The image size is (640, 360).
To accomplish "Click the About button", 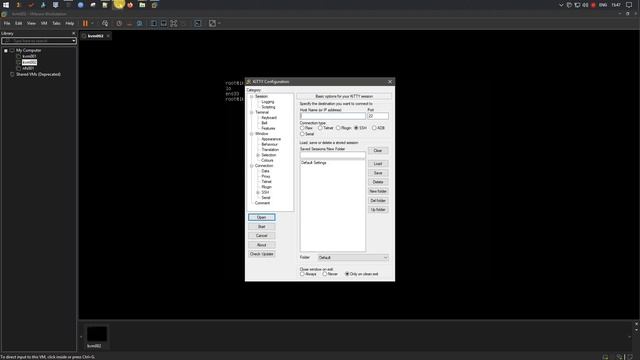I will [262, 245].
